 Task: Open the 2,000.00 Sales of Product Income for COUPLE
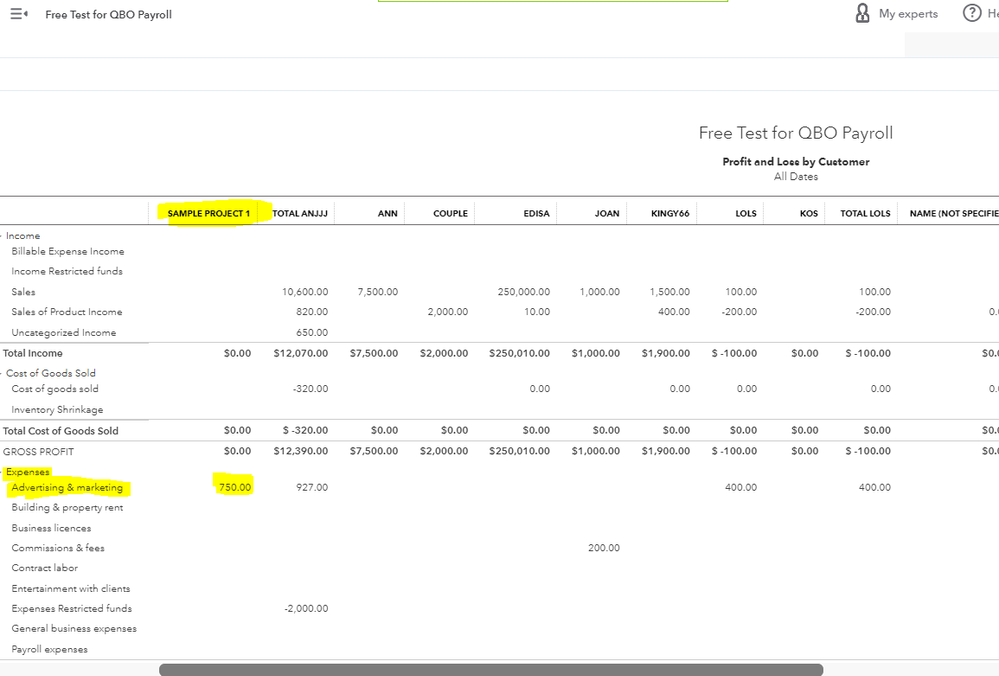(448, 312)
